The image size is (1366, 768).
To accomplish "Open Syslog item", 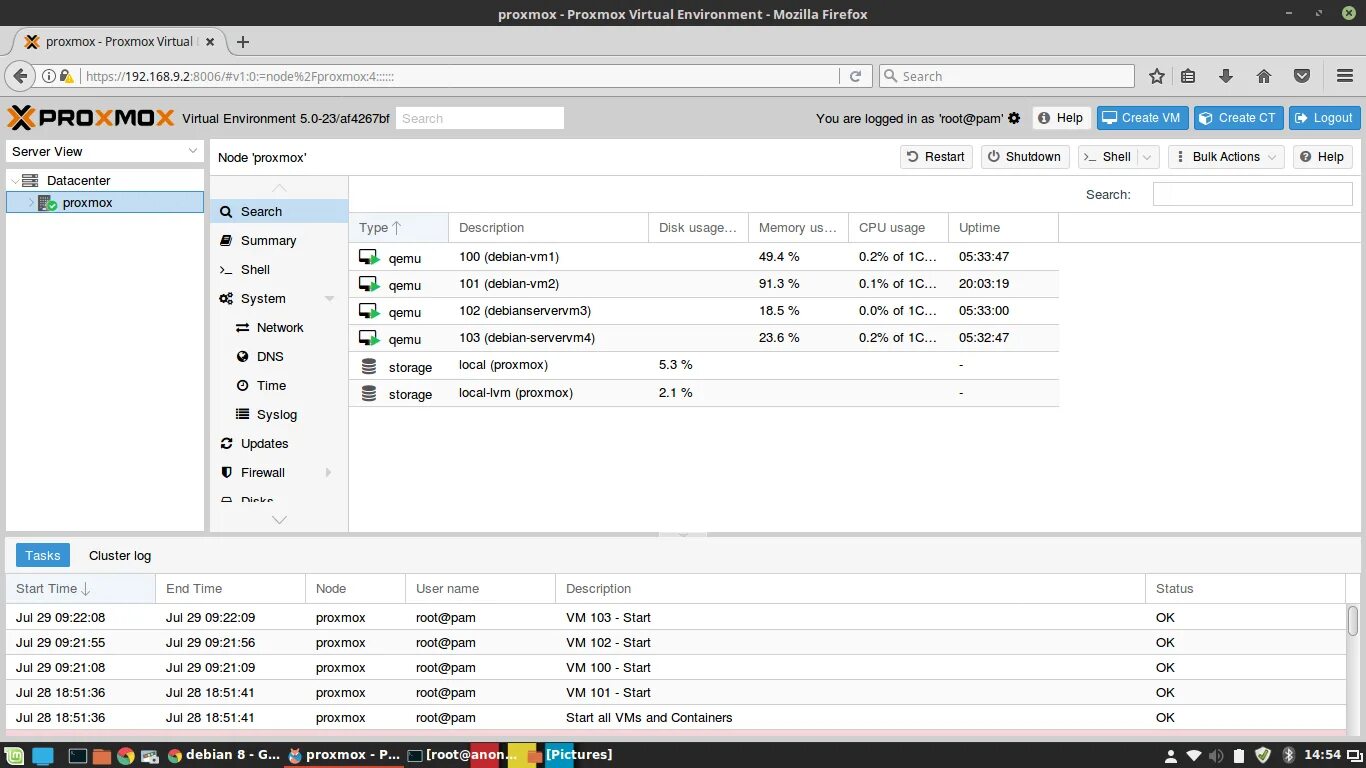I will pyautogui.click(x=279, y=414).
